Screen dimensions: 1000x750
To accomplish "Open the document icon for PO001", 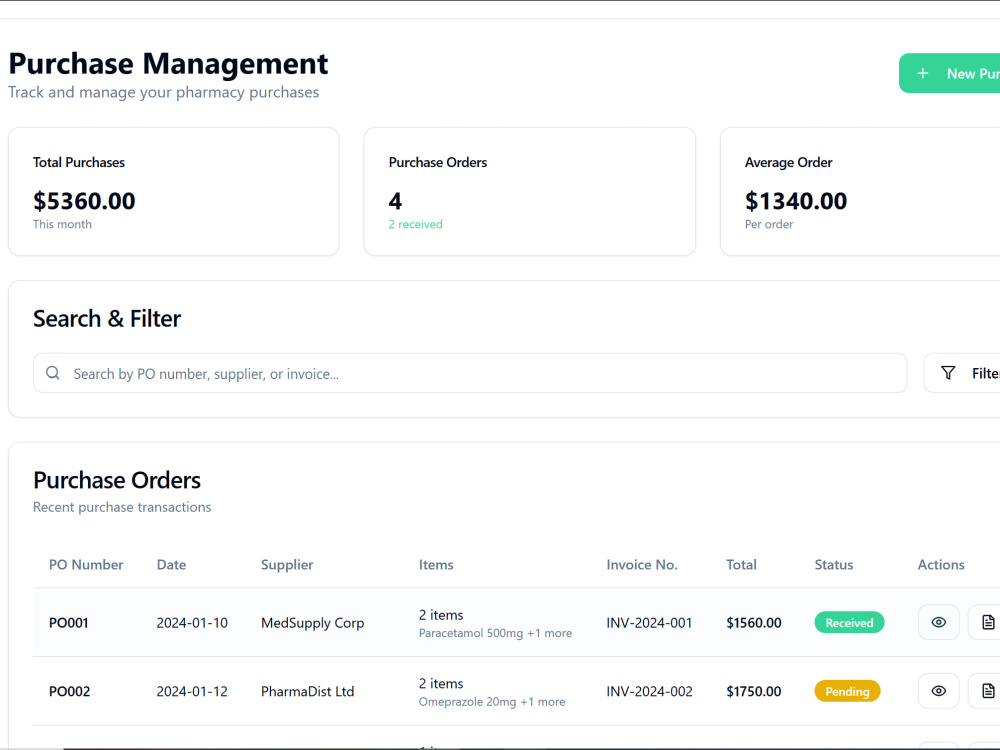I will pos(987,622).
